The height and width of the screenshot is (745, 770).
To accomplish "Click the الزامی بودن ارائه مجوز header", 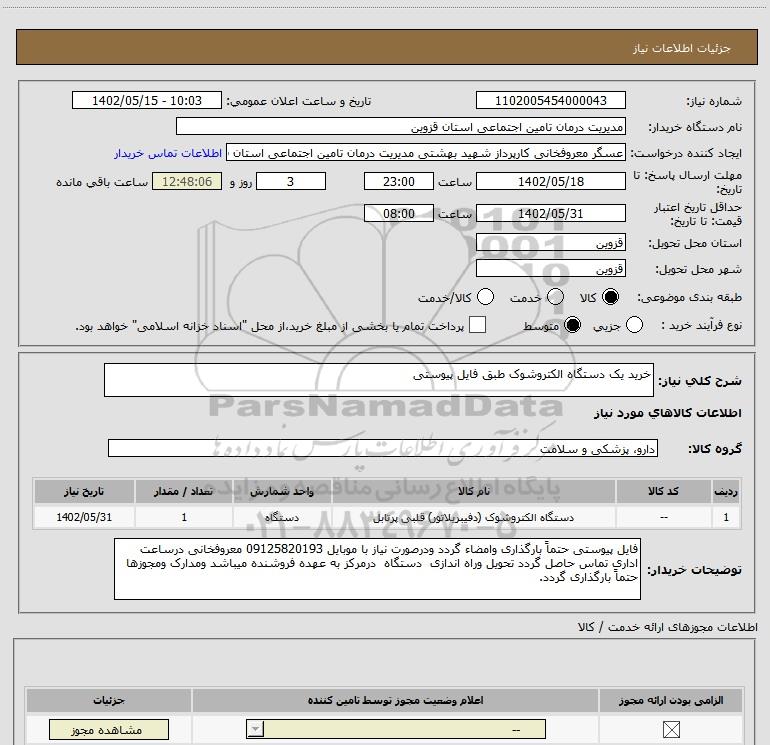I will click(671, 700).
